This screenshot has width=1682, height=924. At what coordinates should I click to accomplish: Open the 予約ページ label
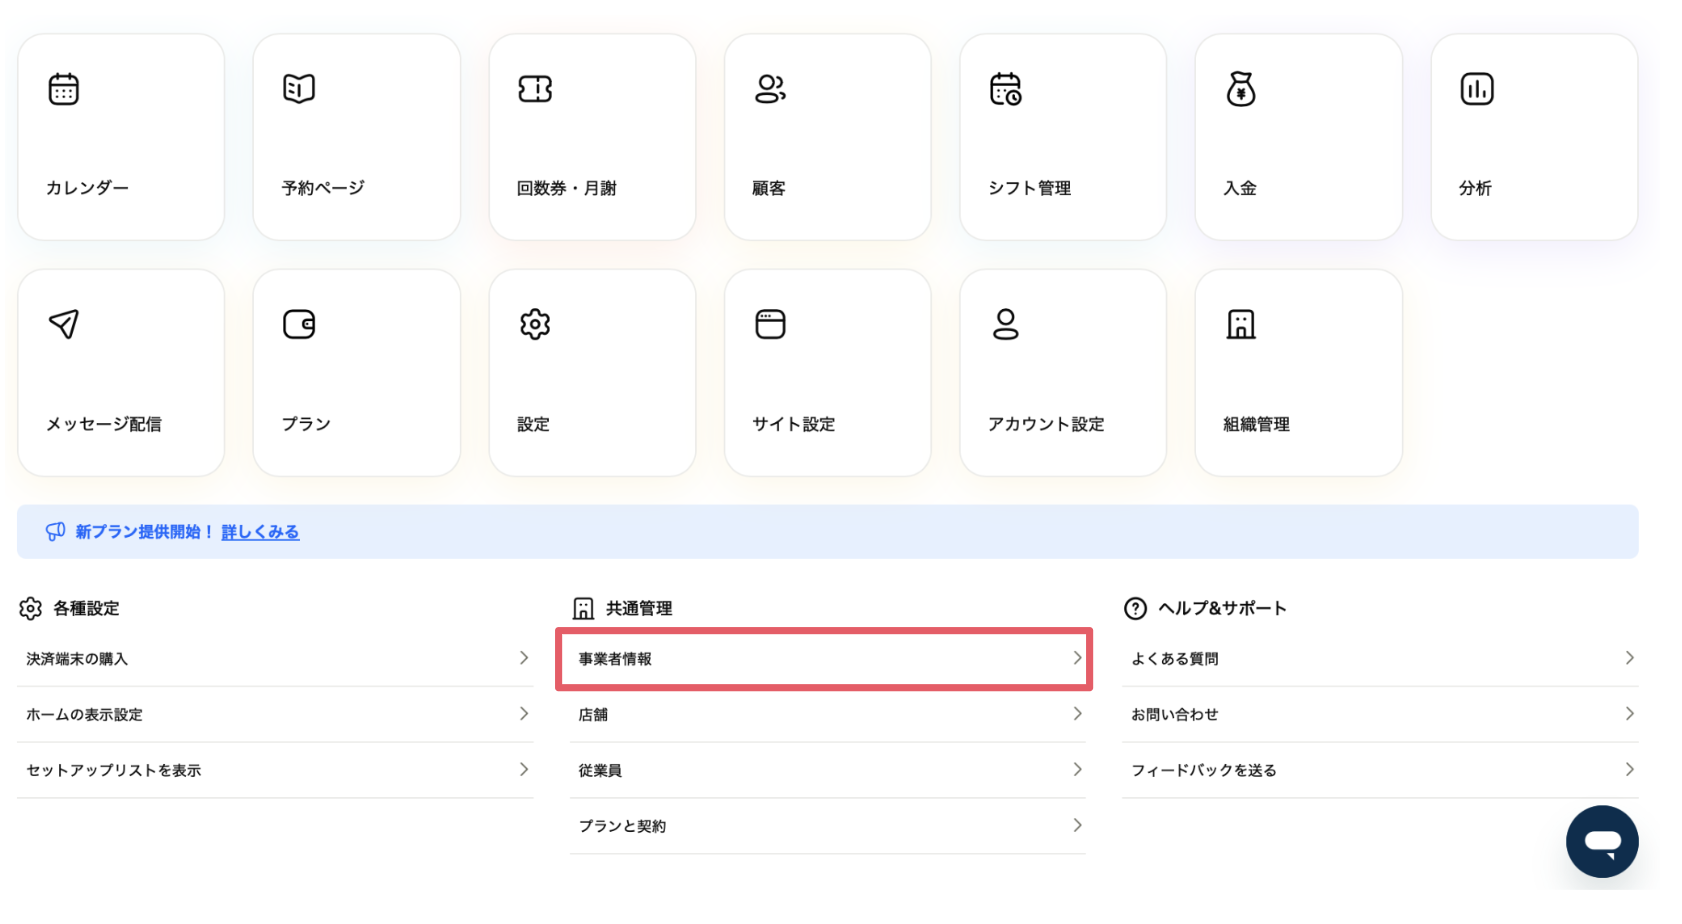(x=323, y=188)
